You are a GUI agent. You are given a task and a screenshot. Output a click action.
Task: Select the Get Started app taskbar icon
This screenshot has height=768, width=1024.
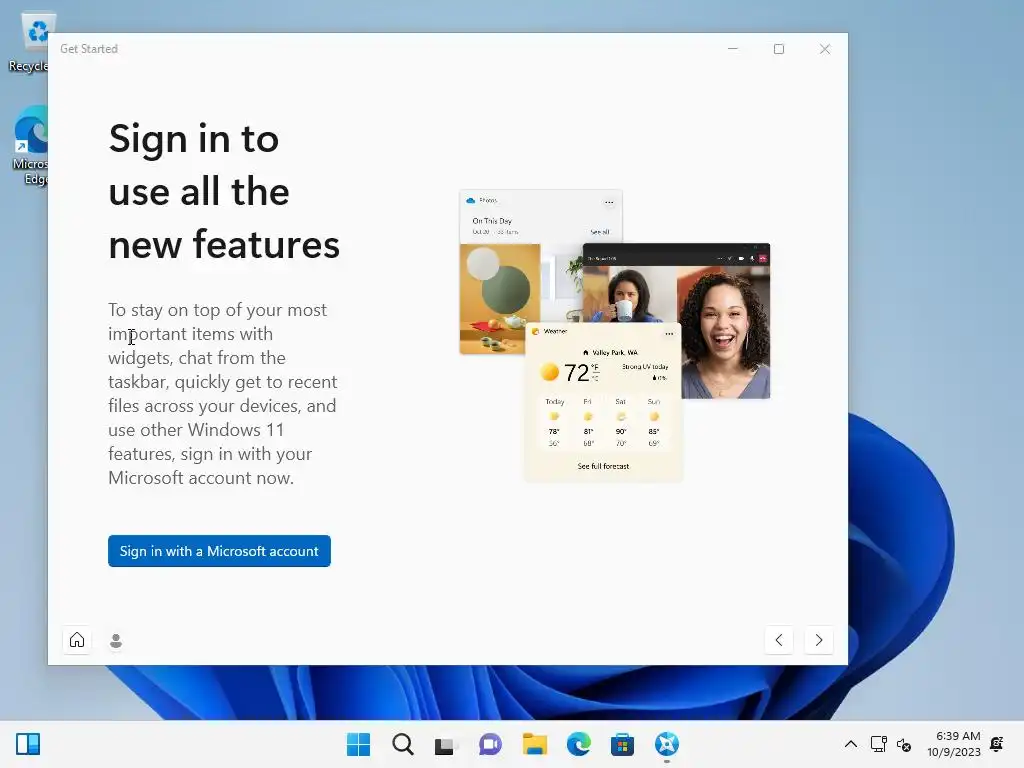667,744
